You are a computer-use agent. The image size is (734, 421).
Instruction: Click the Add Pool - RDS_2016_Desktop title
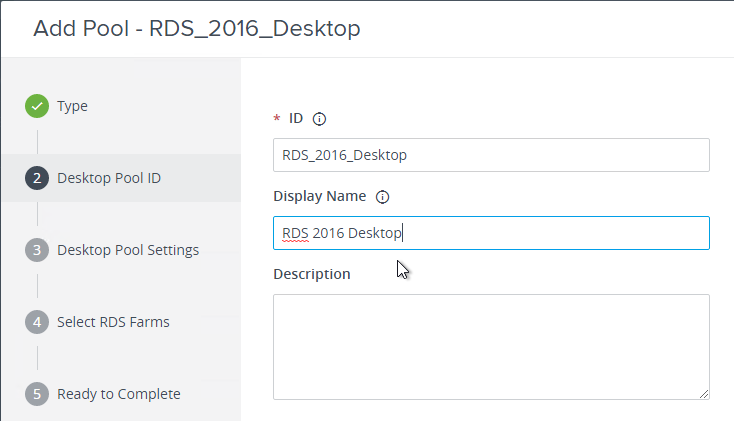pyautogui.click(x=197, y=29)
